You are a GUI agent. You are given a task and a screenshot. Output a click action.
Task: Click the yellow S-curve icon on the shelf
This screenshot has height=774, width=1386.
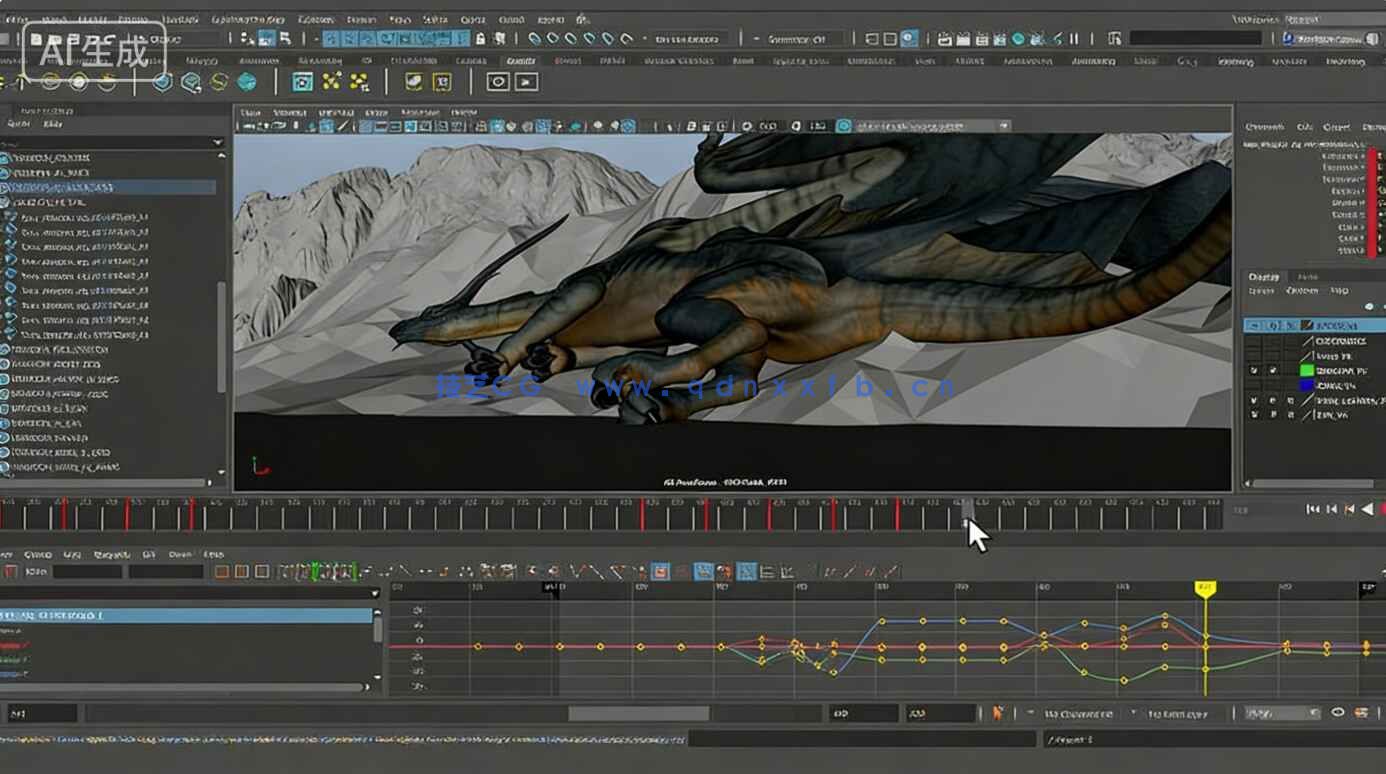(219, 82)
